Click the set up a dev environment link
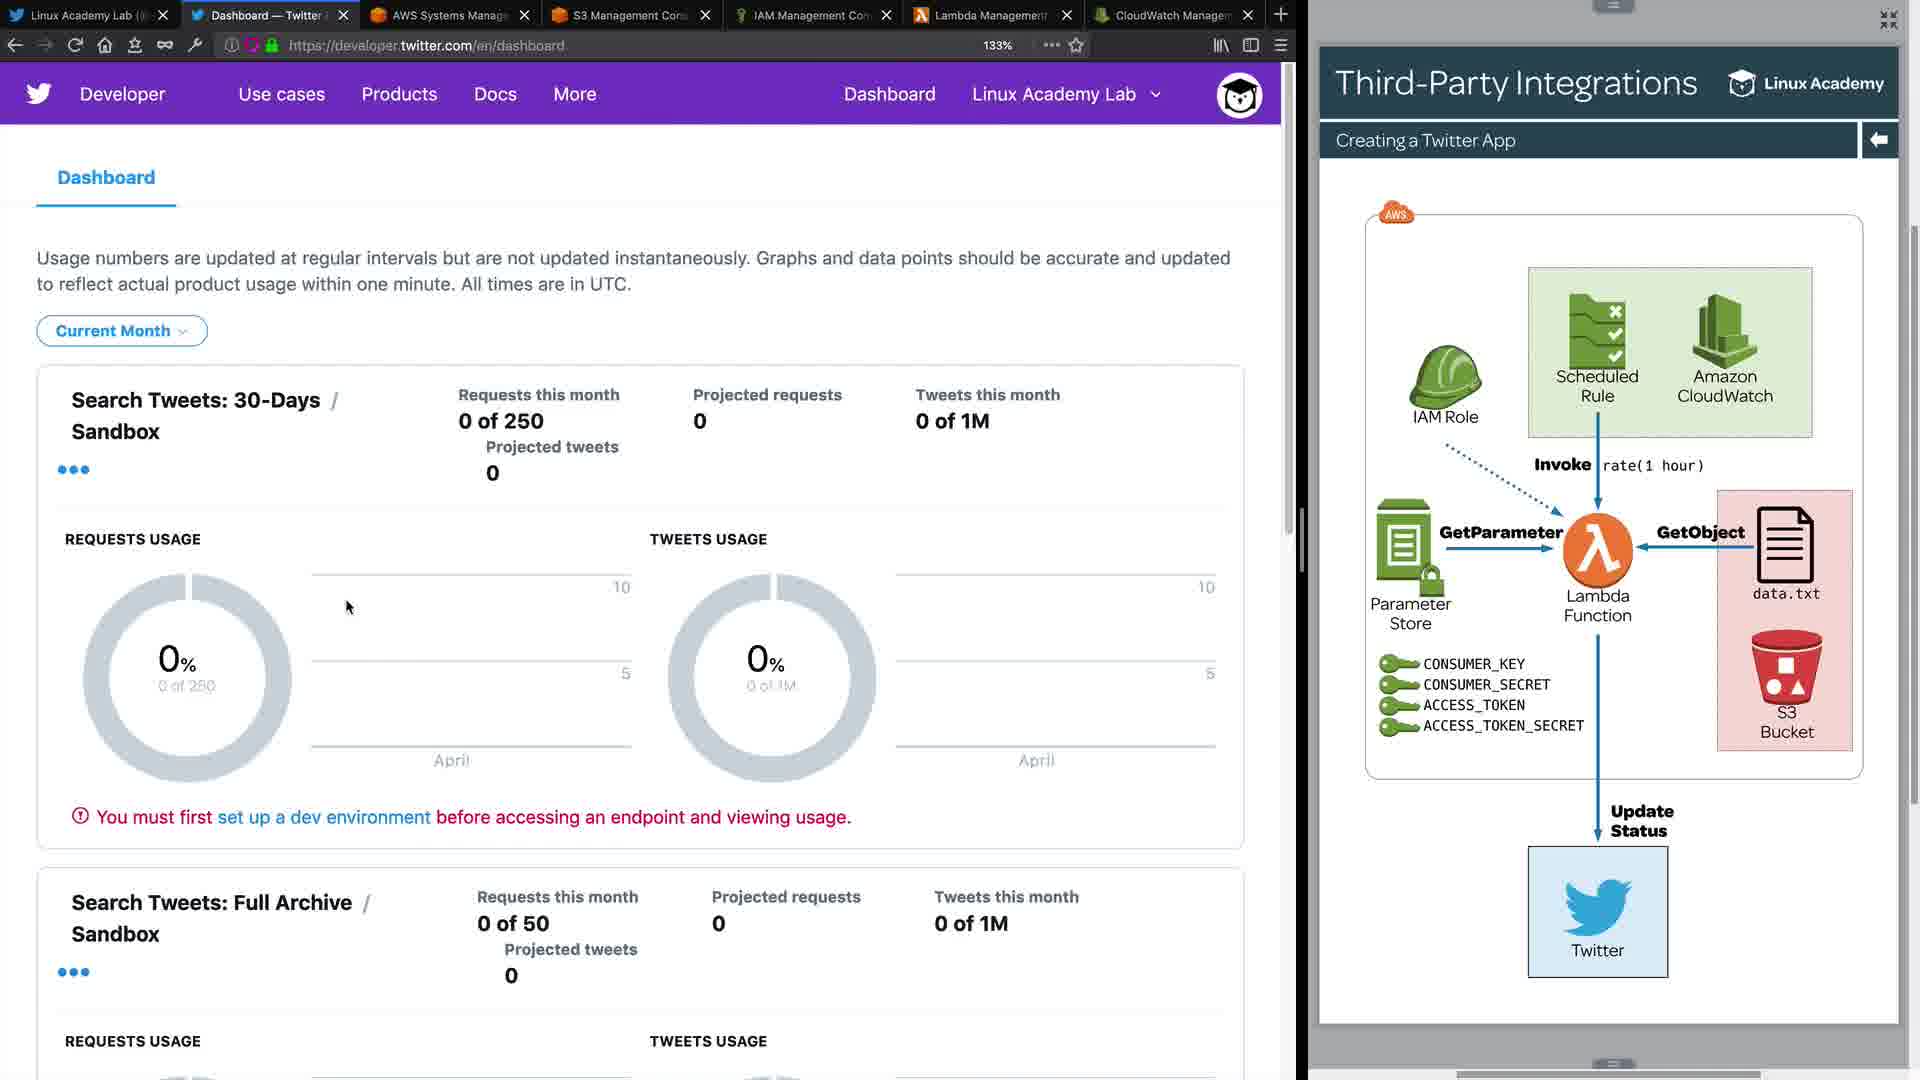 click(324, 817)
